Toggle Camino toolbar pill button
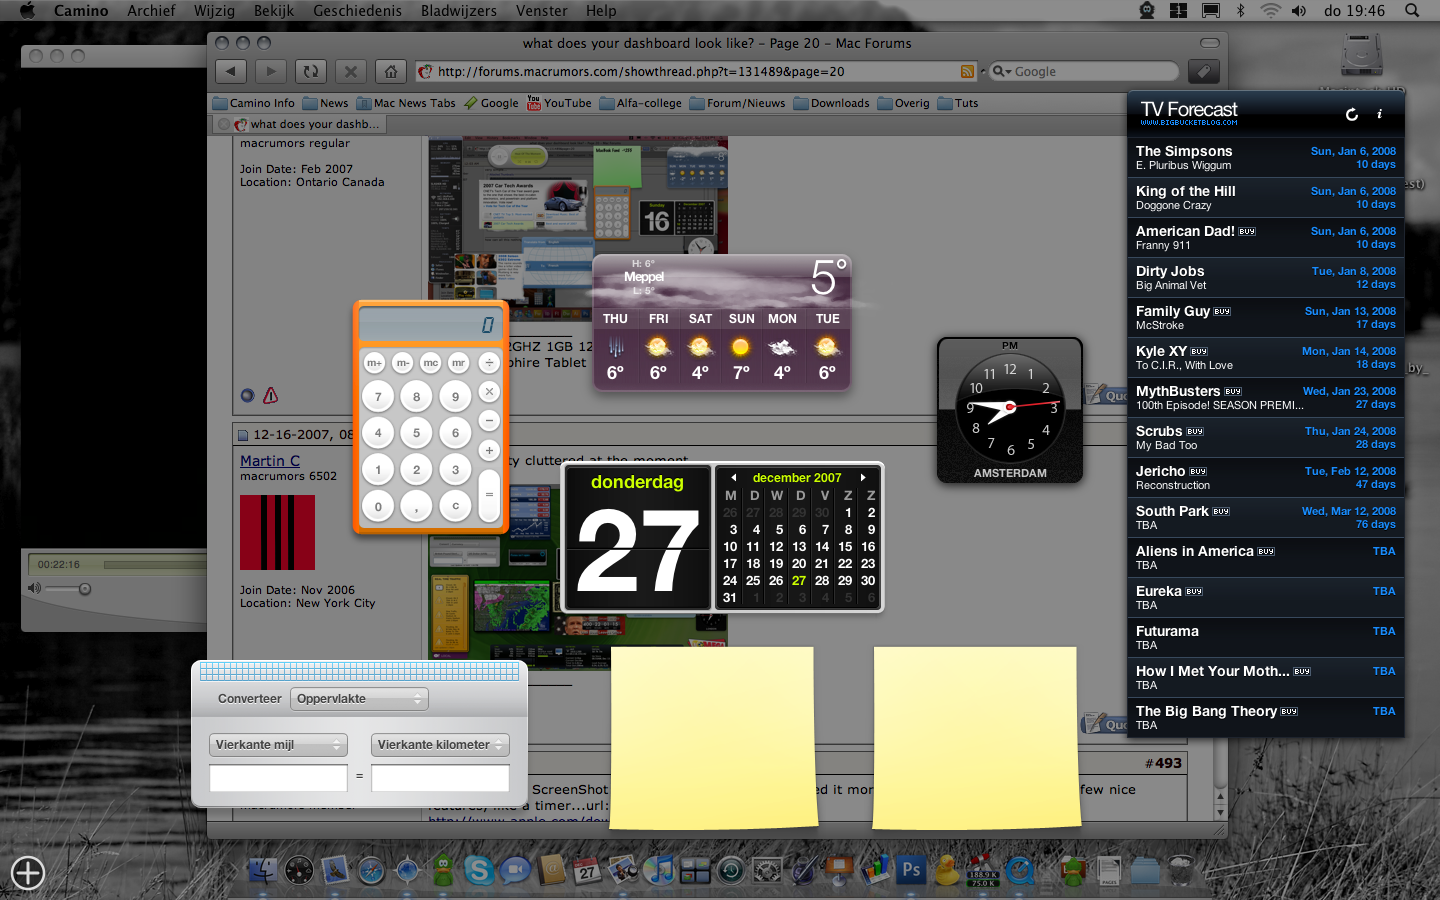1440x900 pixels. [1210, 43]
